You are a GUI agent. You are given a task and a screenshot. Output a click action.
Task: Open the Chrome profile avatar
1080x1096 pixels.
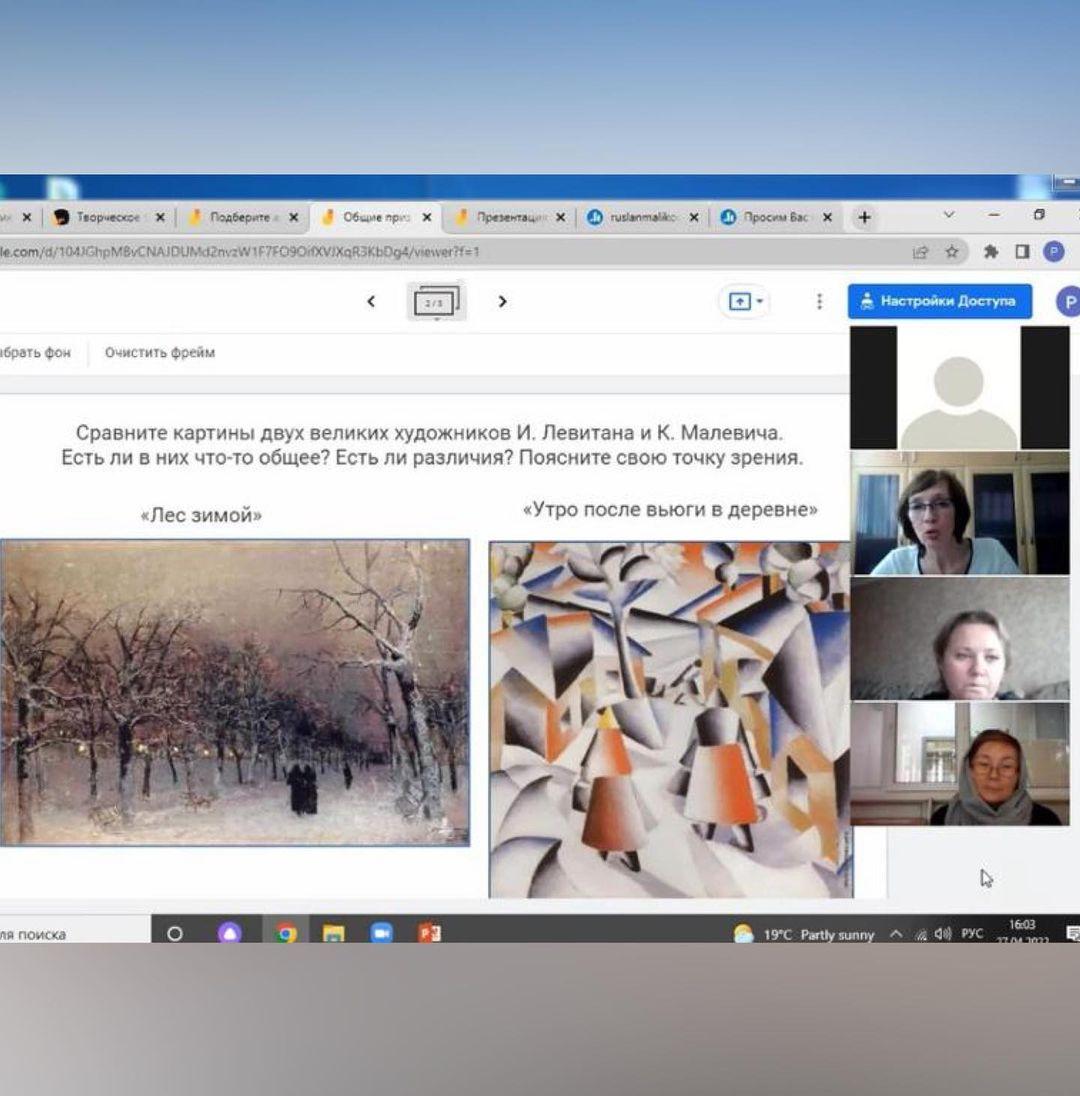(1054, 252)
